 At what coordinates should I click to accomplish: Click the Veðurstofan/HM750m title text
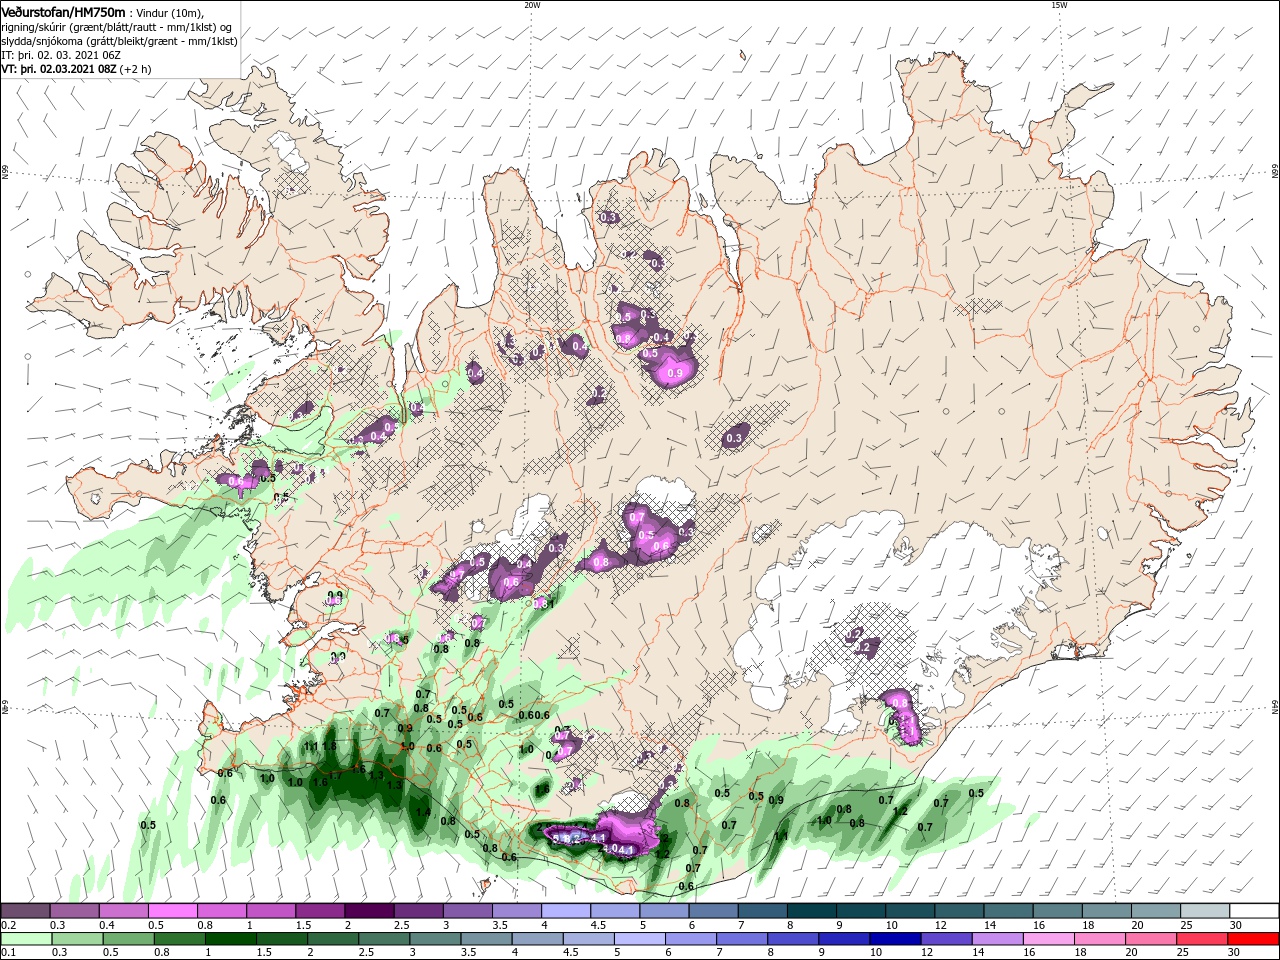point(63,11)
